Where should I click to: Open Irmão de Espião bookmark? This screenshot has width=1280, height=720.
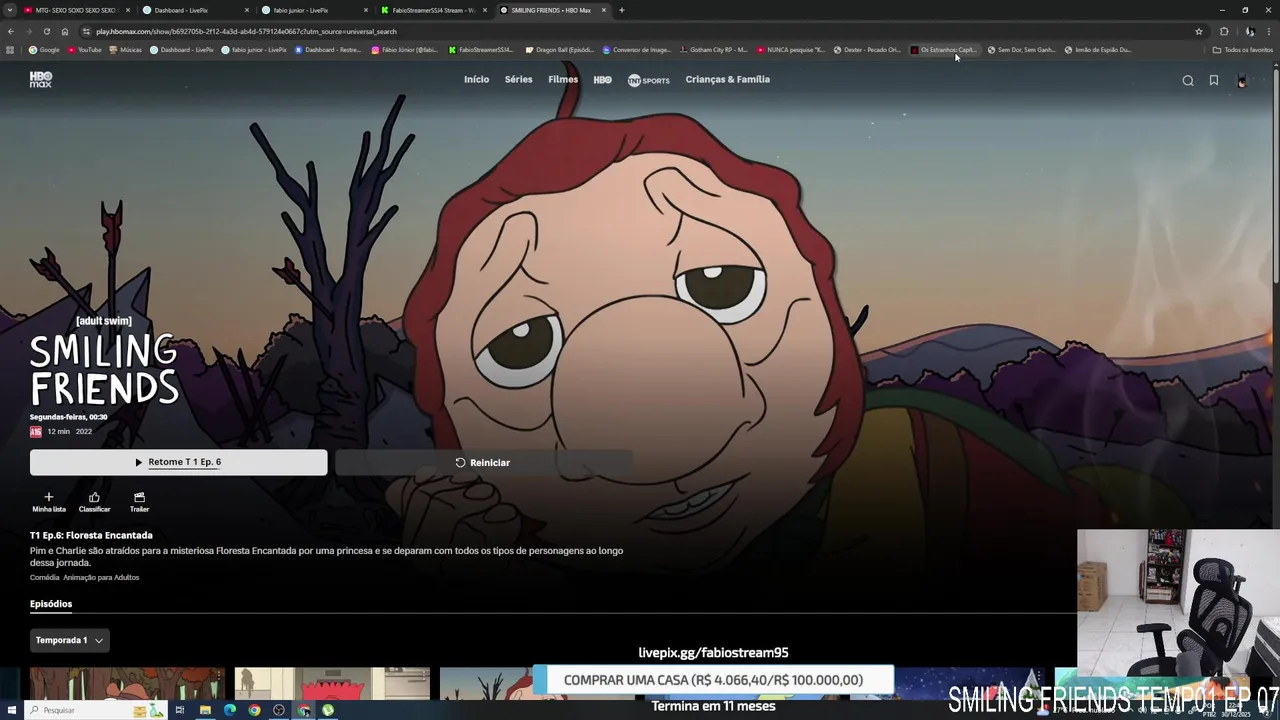[1098, 50]
